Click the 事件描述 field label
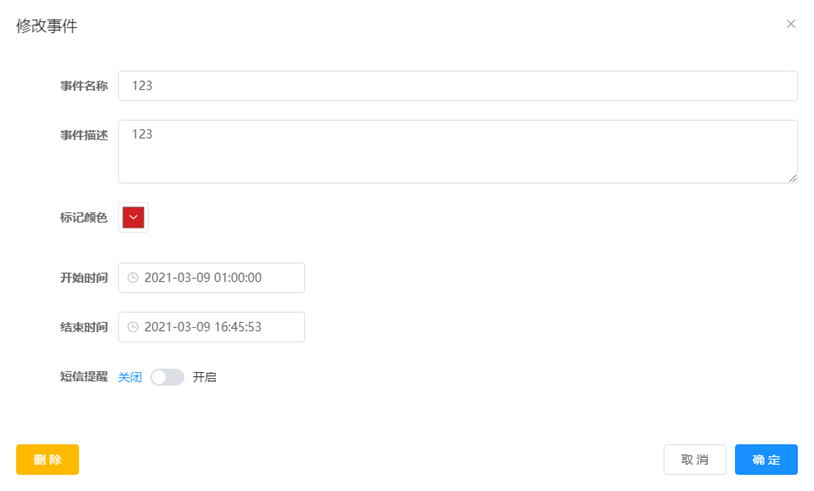 [x=84, y=135]
